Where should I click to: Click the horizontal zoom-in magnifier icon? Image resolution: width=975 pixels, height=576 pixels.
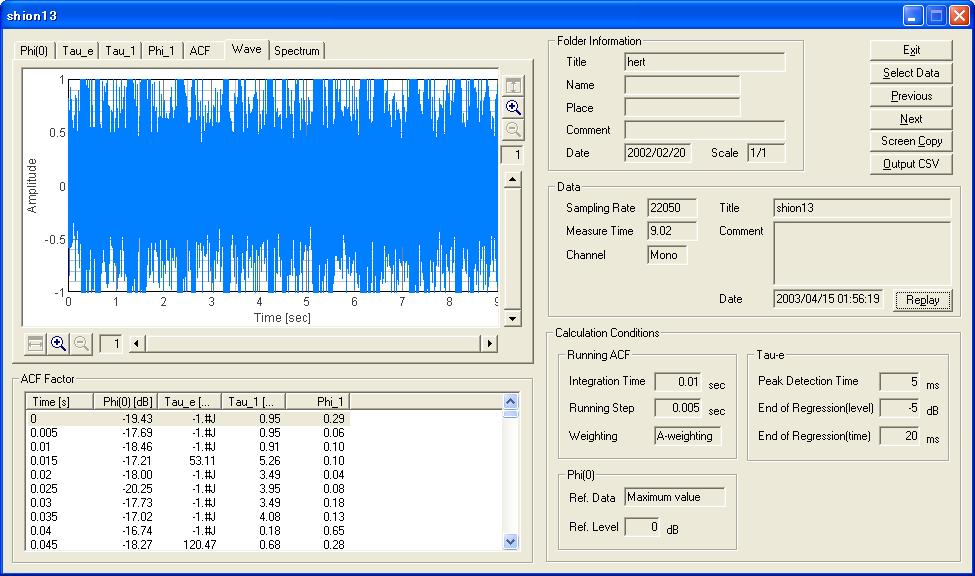58,343
